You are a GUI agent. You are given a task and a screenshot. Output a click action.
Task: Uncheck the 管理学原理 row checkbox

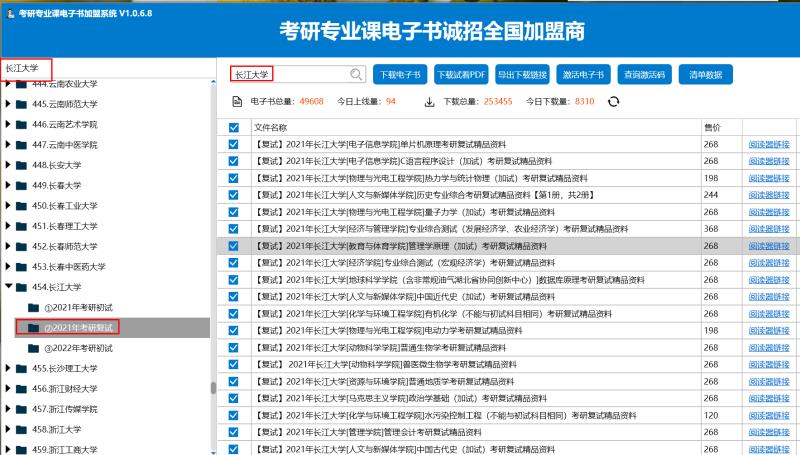234,246
